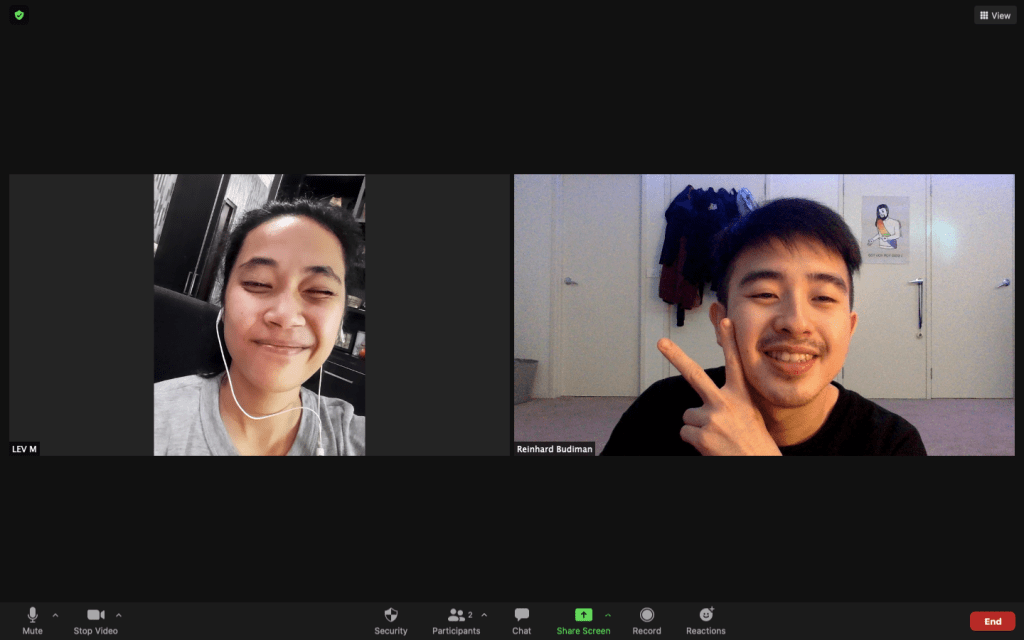Toggle camera off with Stop Video
The width and height of the screenshot is (1024, 640).
click(x=95, y=615)
